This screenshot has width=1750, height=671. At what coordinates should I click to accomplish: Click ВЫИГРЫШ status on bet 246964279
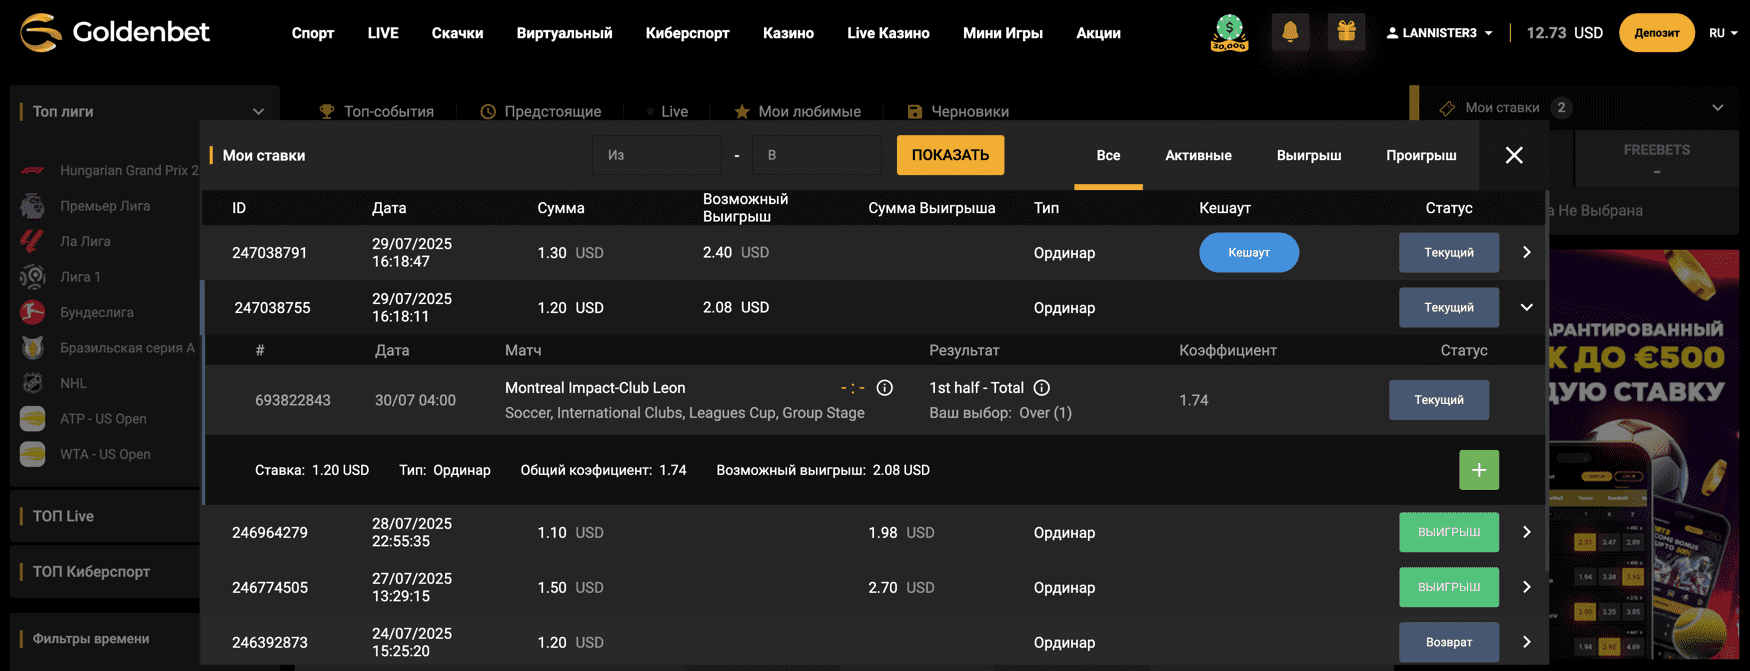tap(1449, 533)
